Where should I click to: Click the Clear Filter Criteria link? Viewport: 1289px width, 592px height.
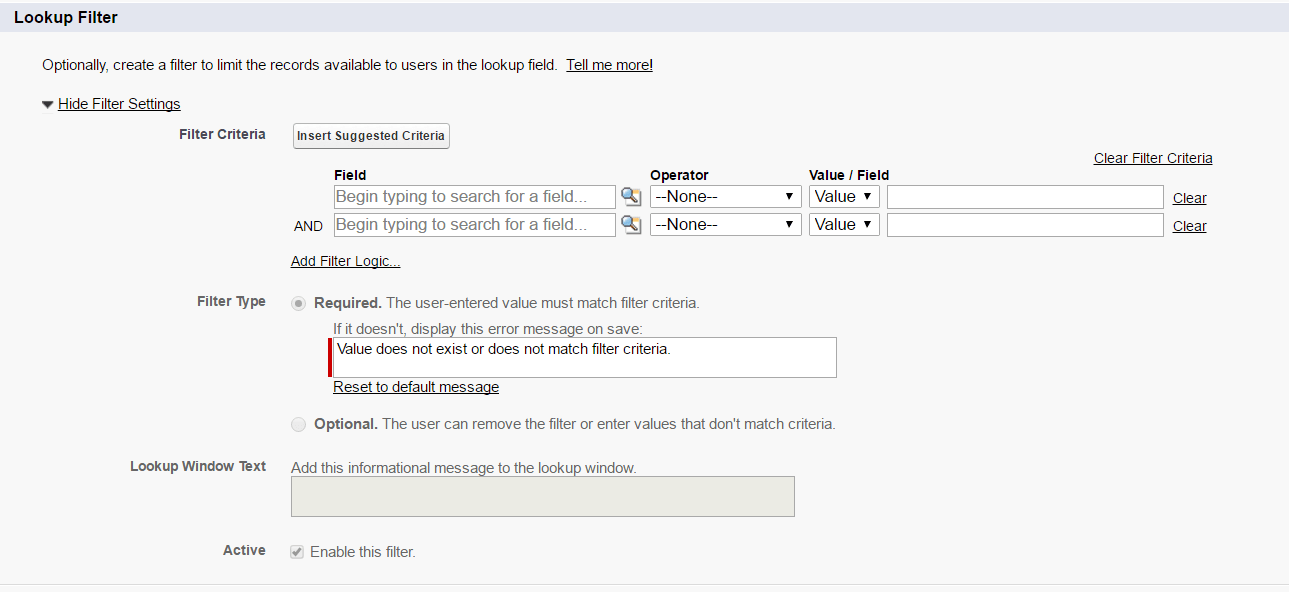click(1152, 157)
